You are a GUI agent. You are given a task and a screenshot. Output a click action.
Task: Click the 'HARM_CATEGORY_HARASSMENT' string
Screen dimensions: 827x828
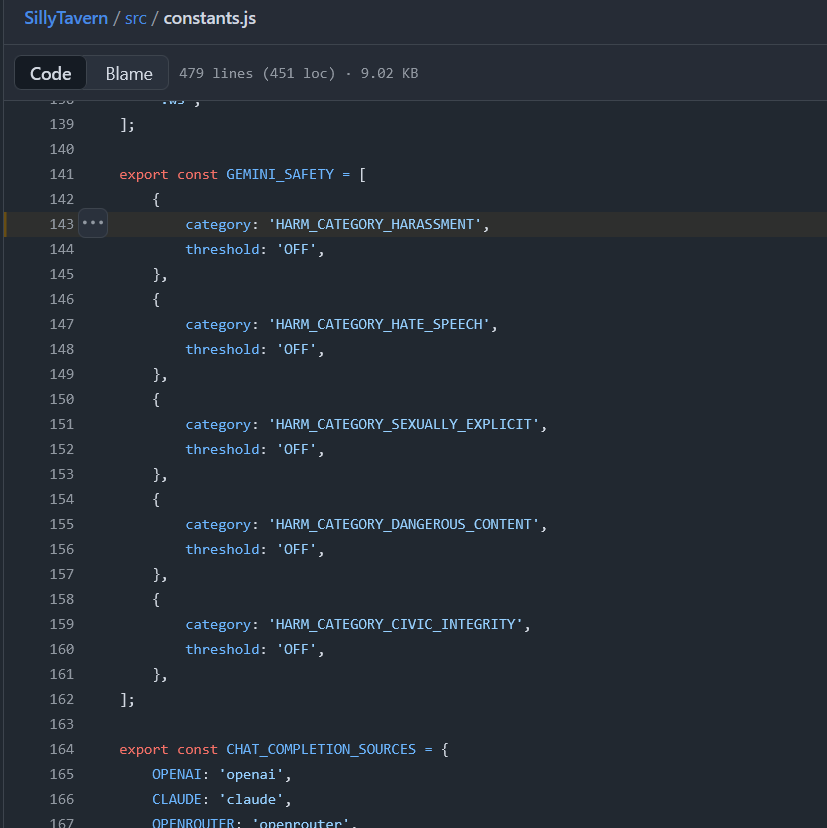(x=376, y=224)
